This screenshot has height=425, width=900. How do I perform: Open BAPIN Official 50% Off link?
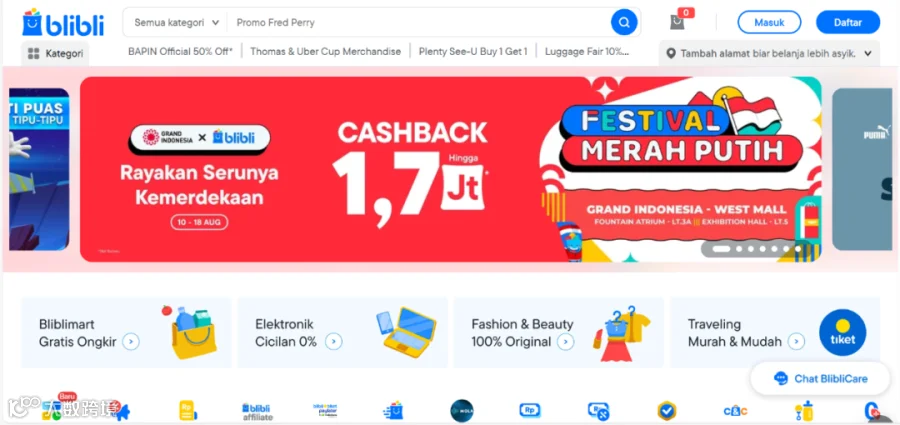pos(180,52)
